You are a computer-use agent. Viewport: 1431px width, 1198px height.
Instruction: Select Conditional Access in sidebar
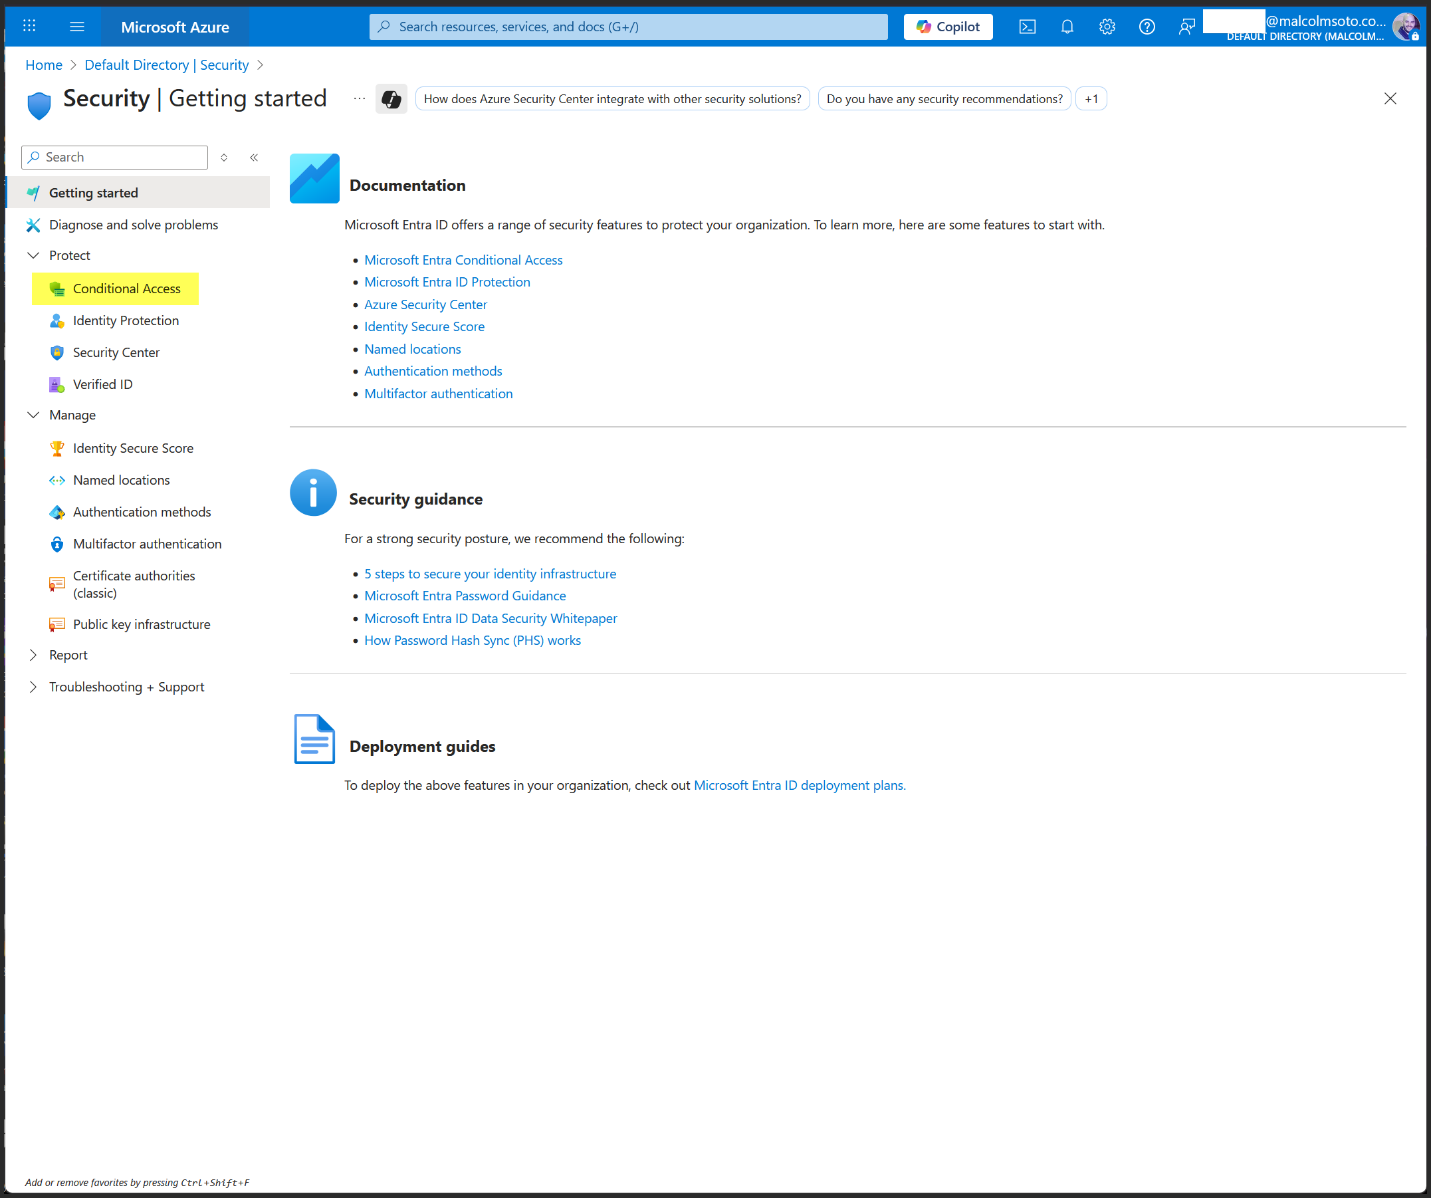click(x=126, y=289)
